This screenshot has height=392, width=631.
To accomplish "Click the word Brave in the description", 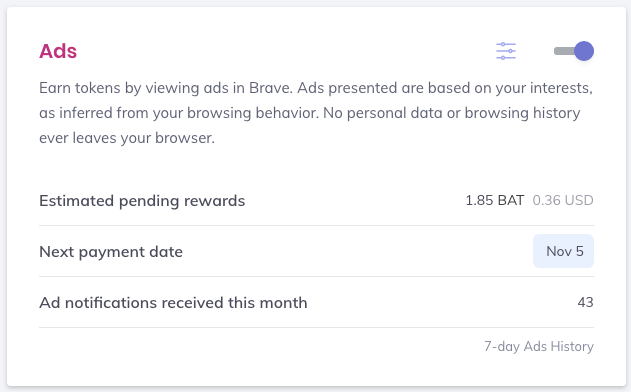I will click(270, 88).
